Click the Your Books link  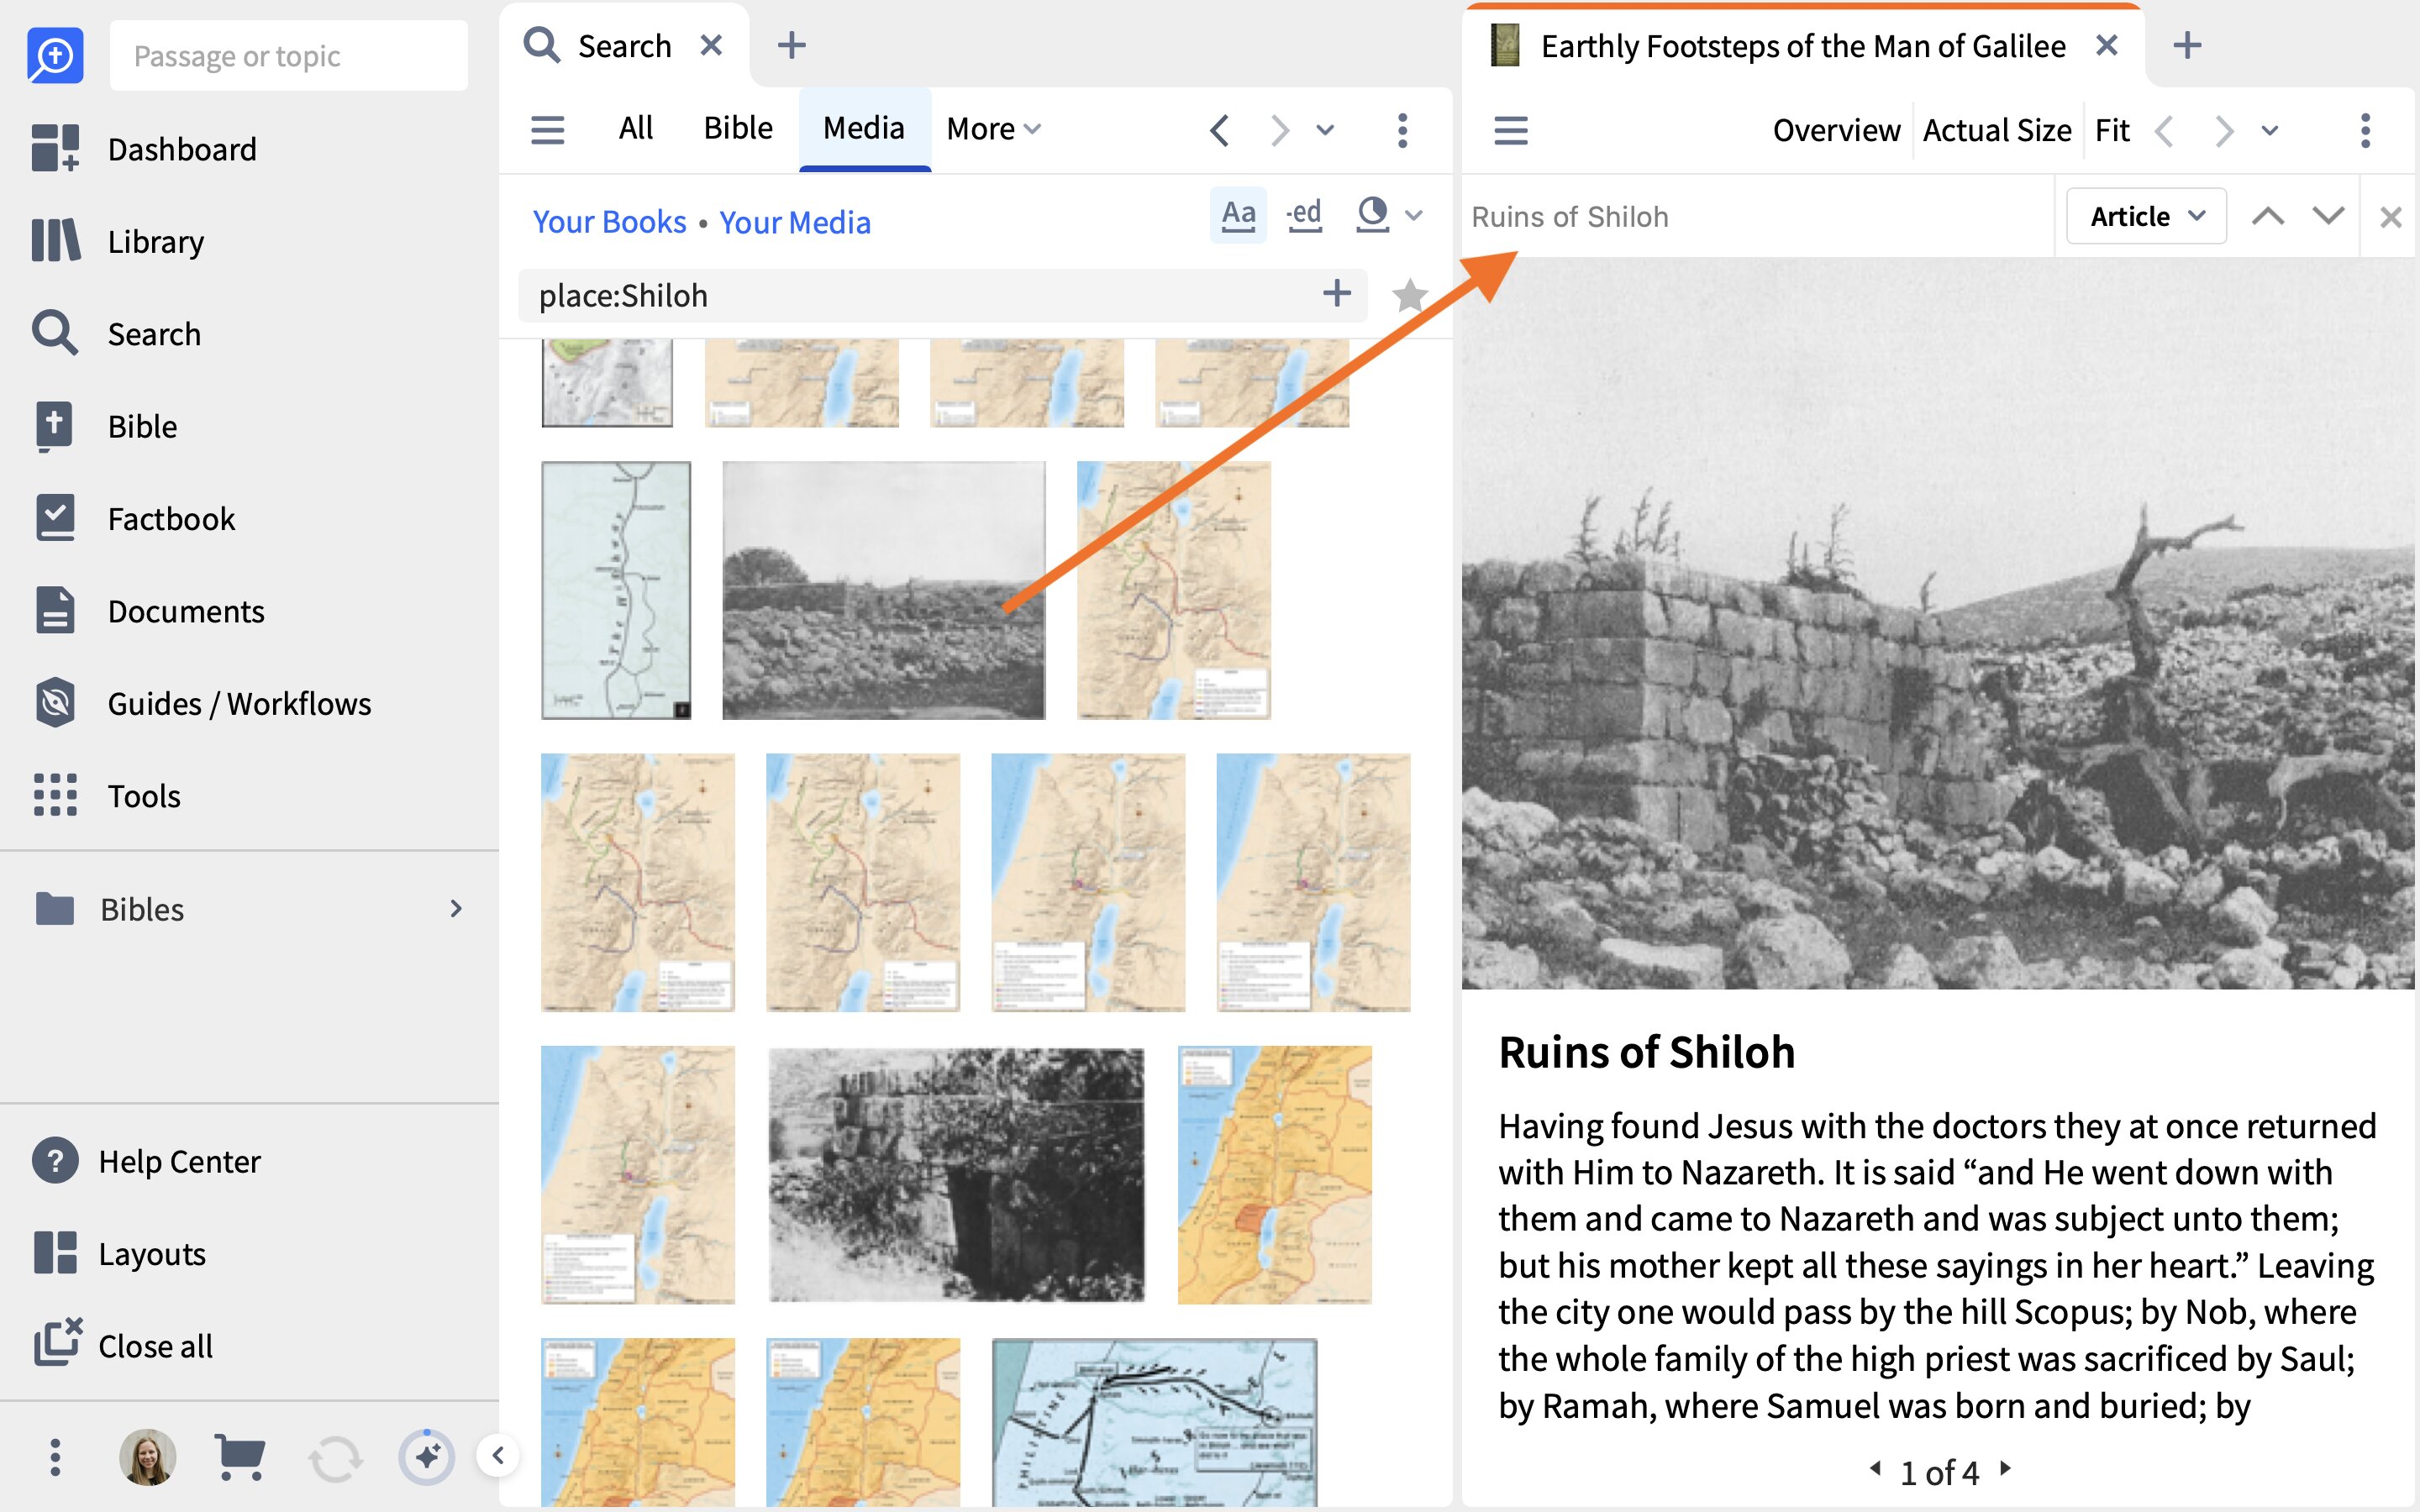coord(609,221)
